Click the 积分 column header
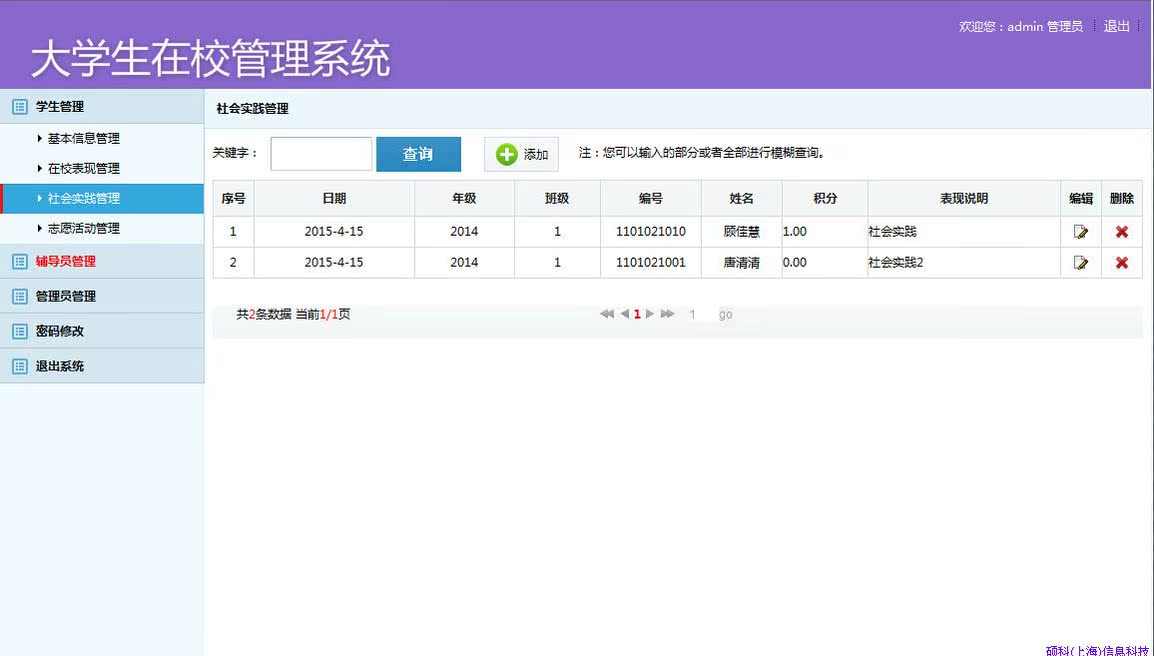Screen dimensions: 1154x656 tap(825, 199)
